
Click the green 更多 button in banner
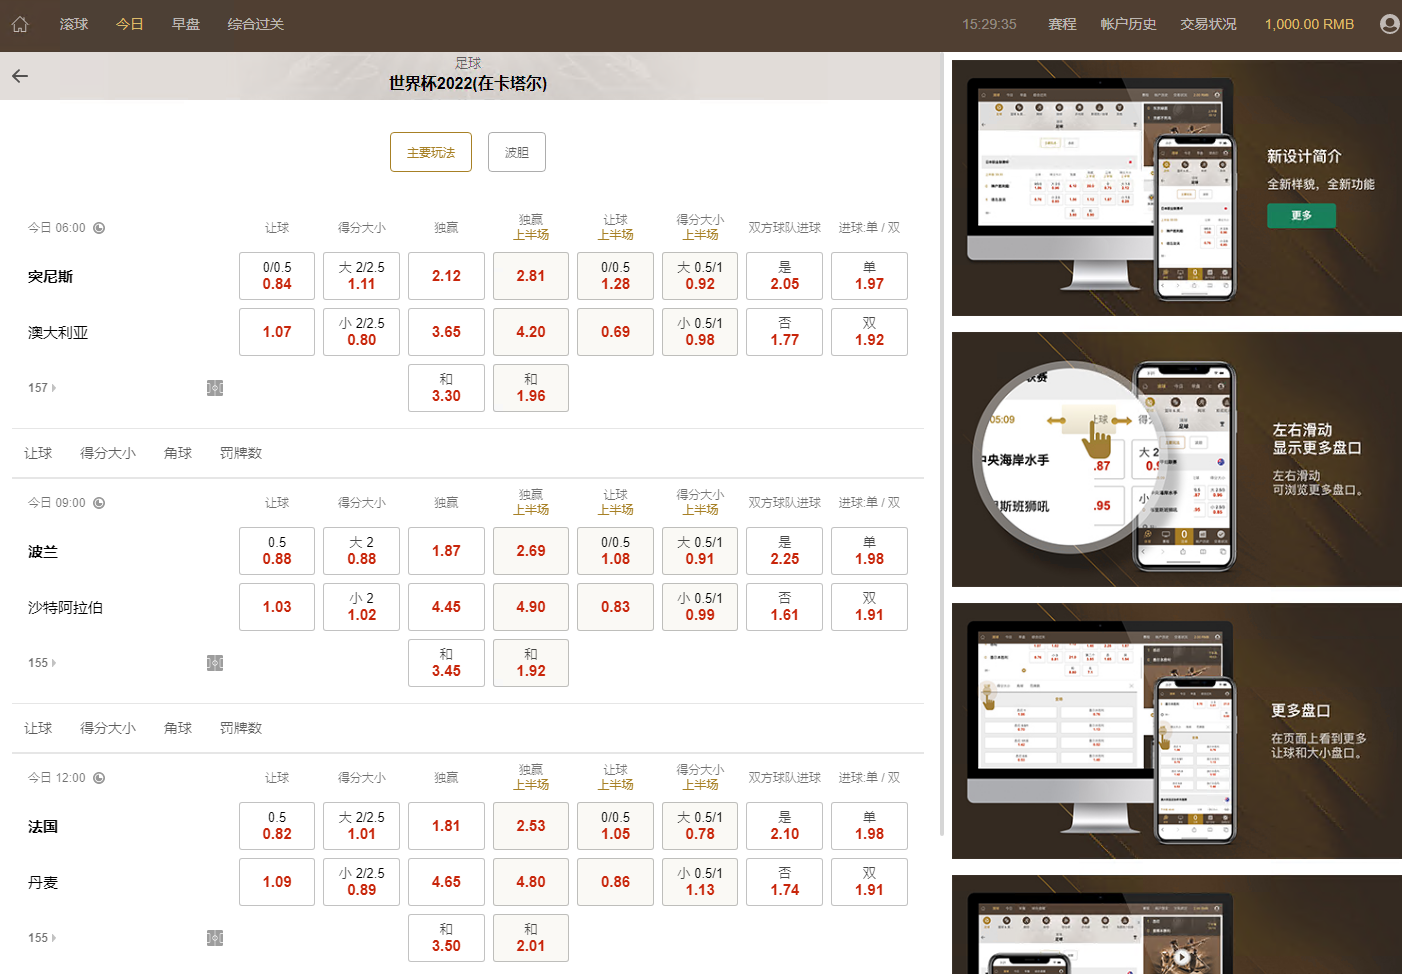pyautogui.click(x=1301, y=215)
